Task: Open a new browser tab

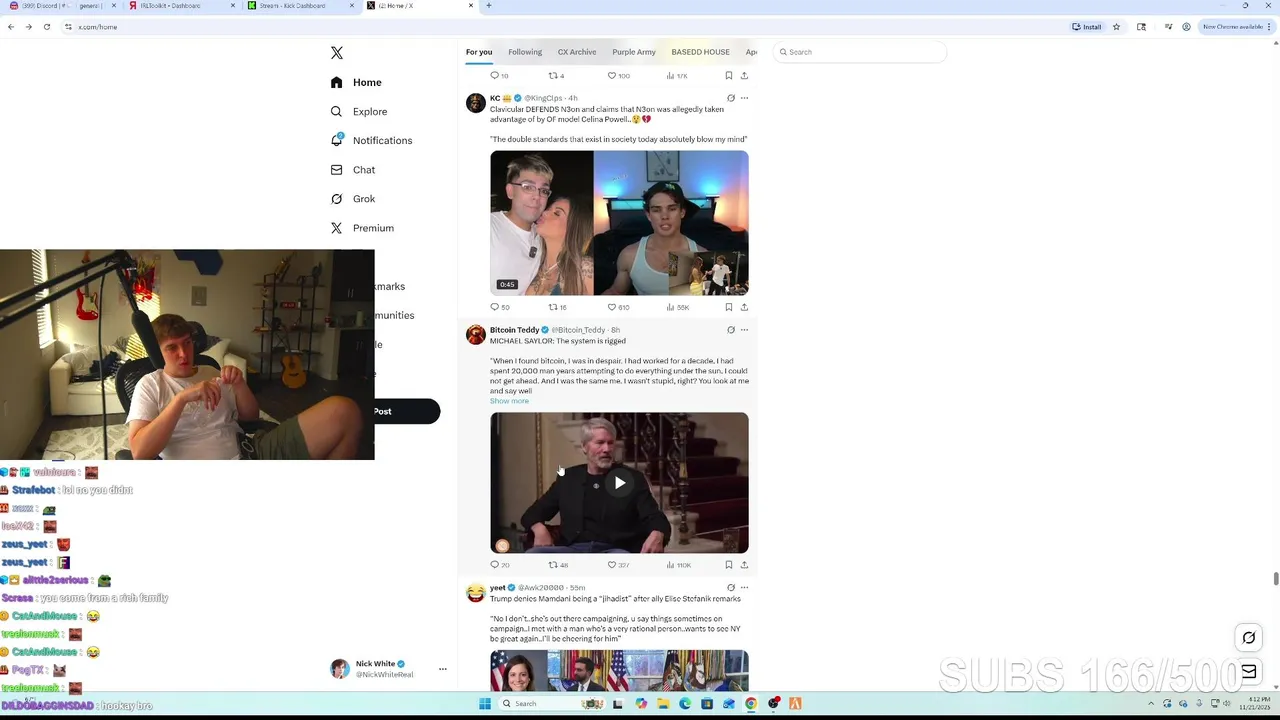Action: [489, 6]
